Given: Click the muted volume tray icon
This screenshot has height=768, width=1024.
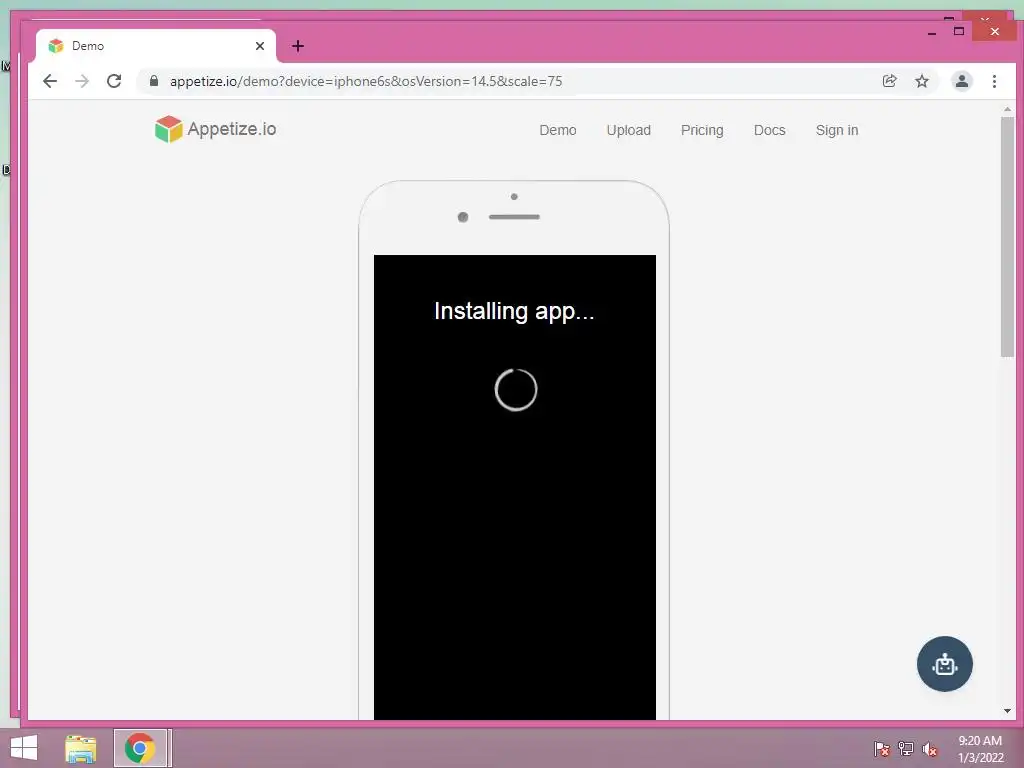Looking at the screenshot, I should (x=930, y=748).
